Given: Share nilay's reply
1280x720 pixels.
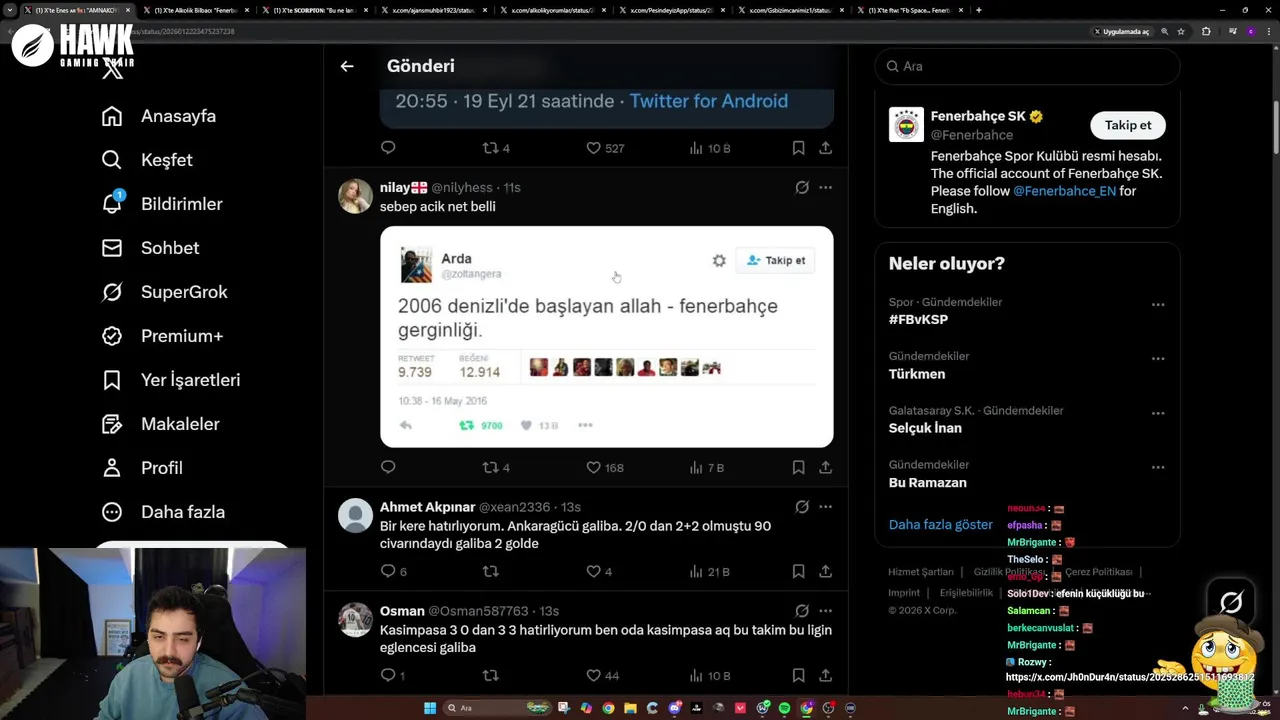Looking at the screenshot, I should click(825, 467).
